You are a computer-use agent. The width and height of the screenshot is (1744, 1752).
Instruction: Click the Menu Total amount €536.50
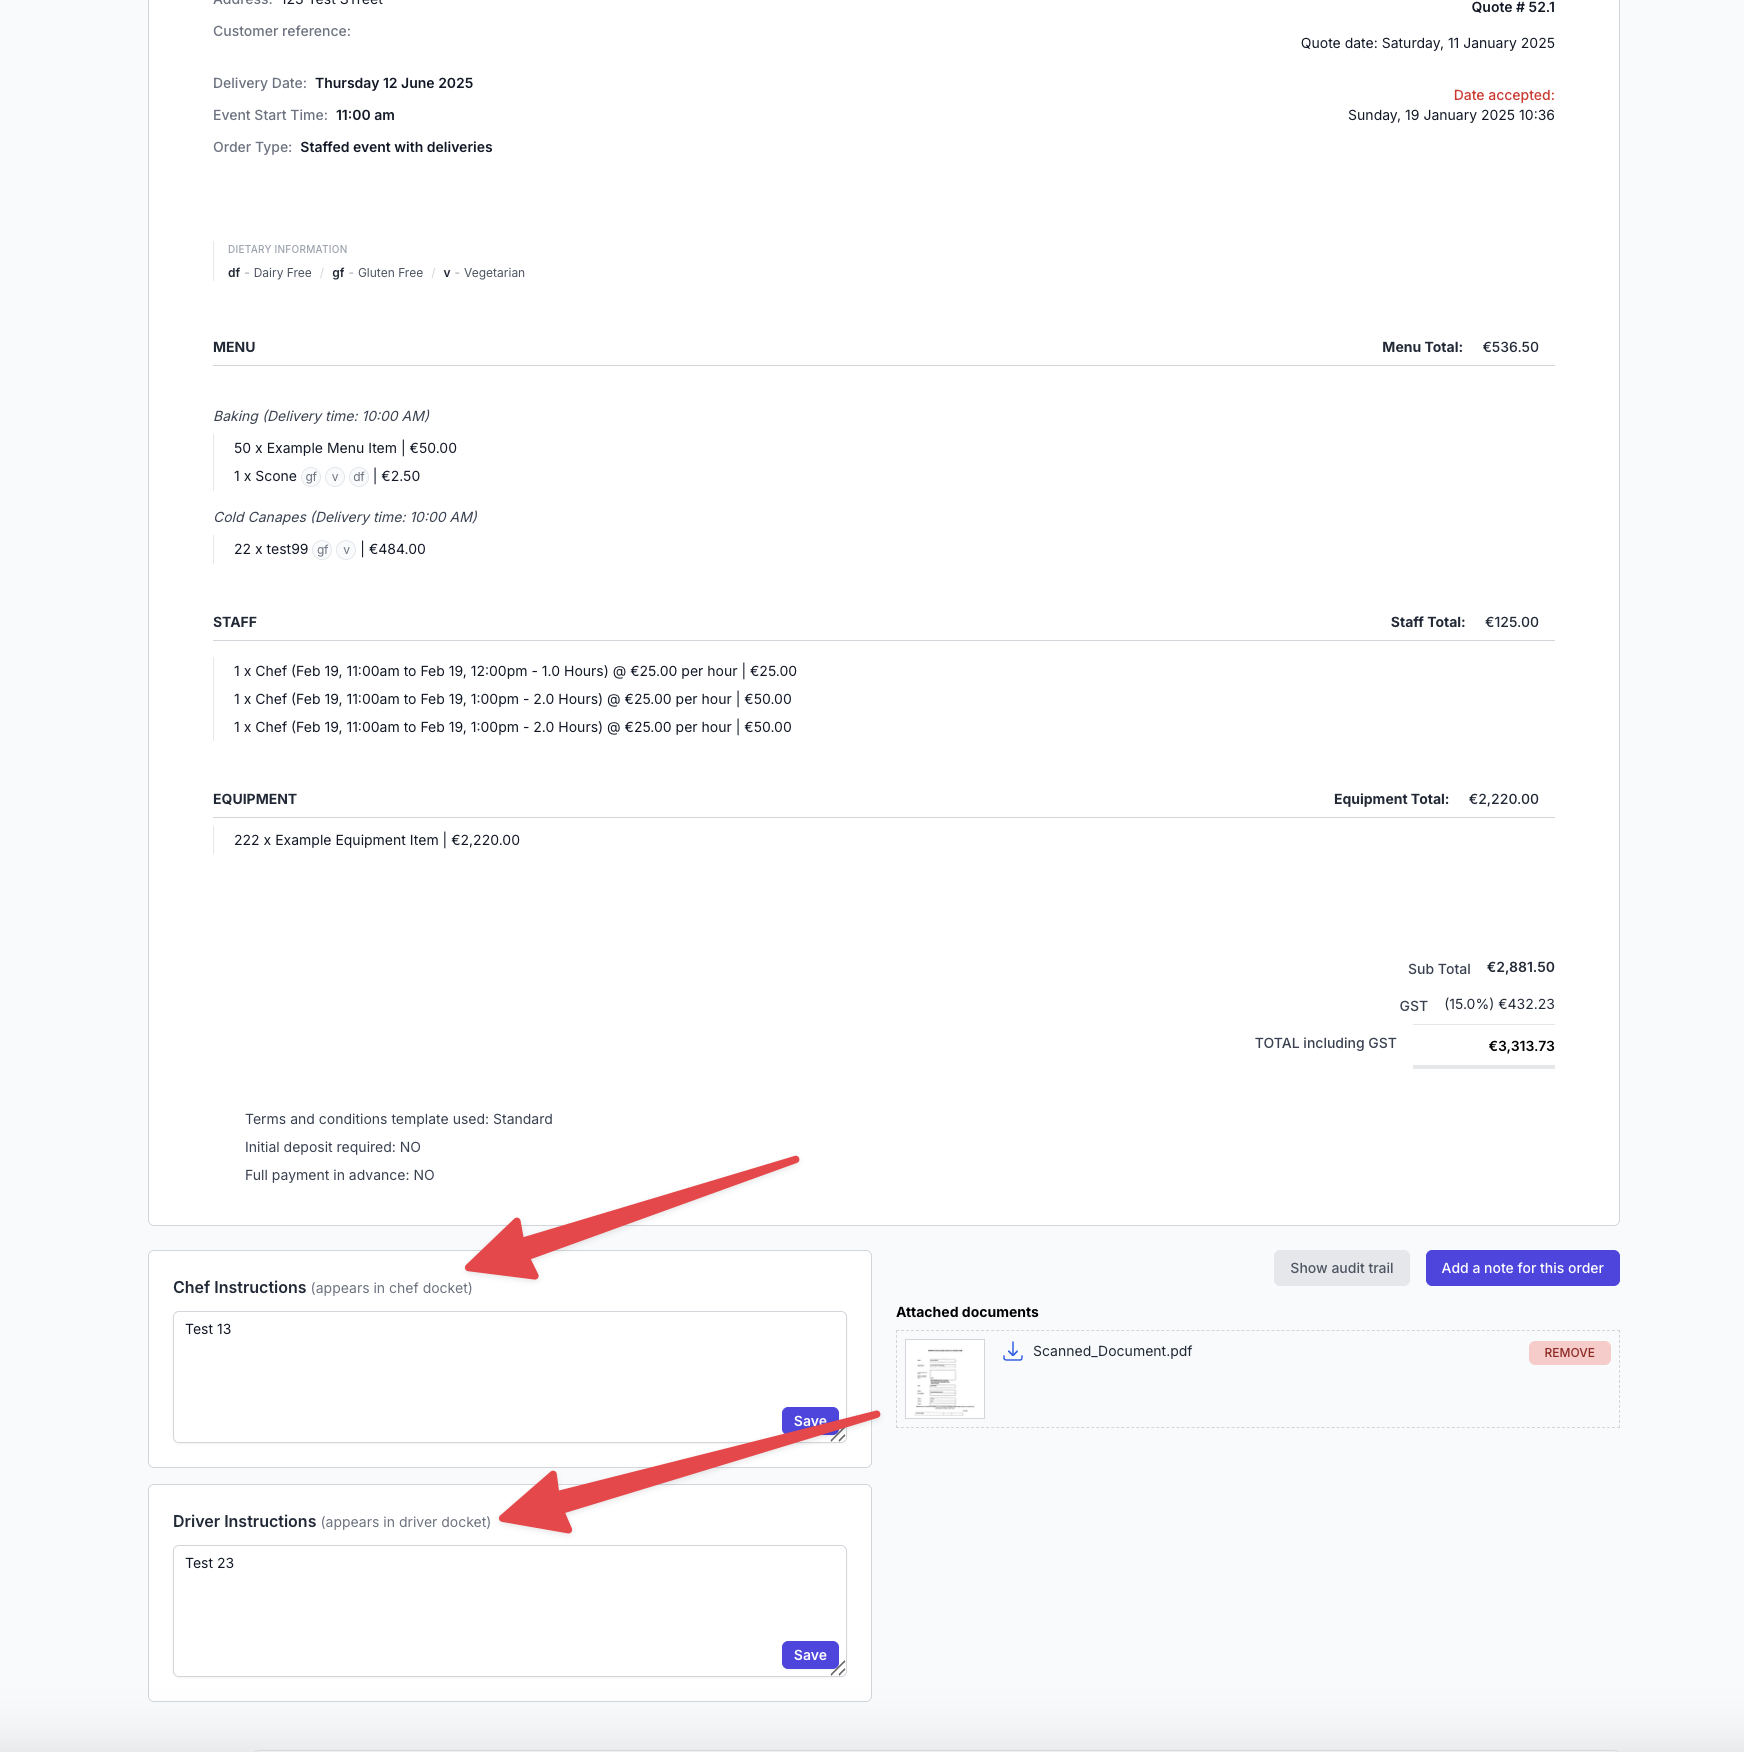click(1509, 347)
